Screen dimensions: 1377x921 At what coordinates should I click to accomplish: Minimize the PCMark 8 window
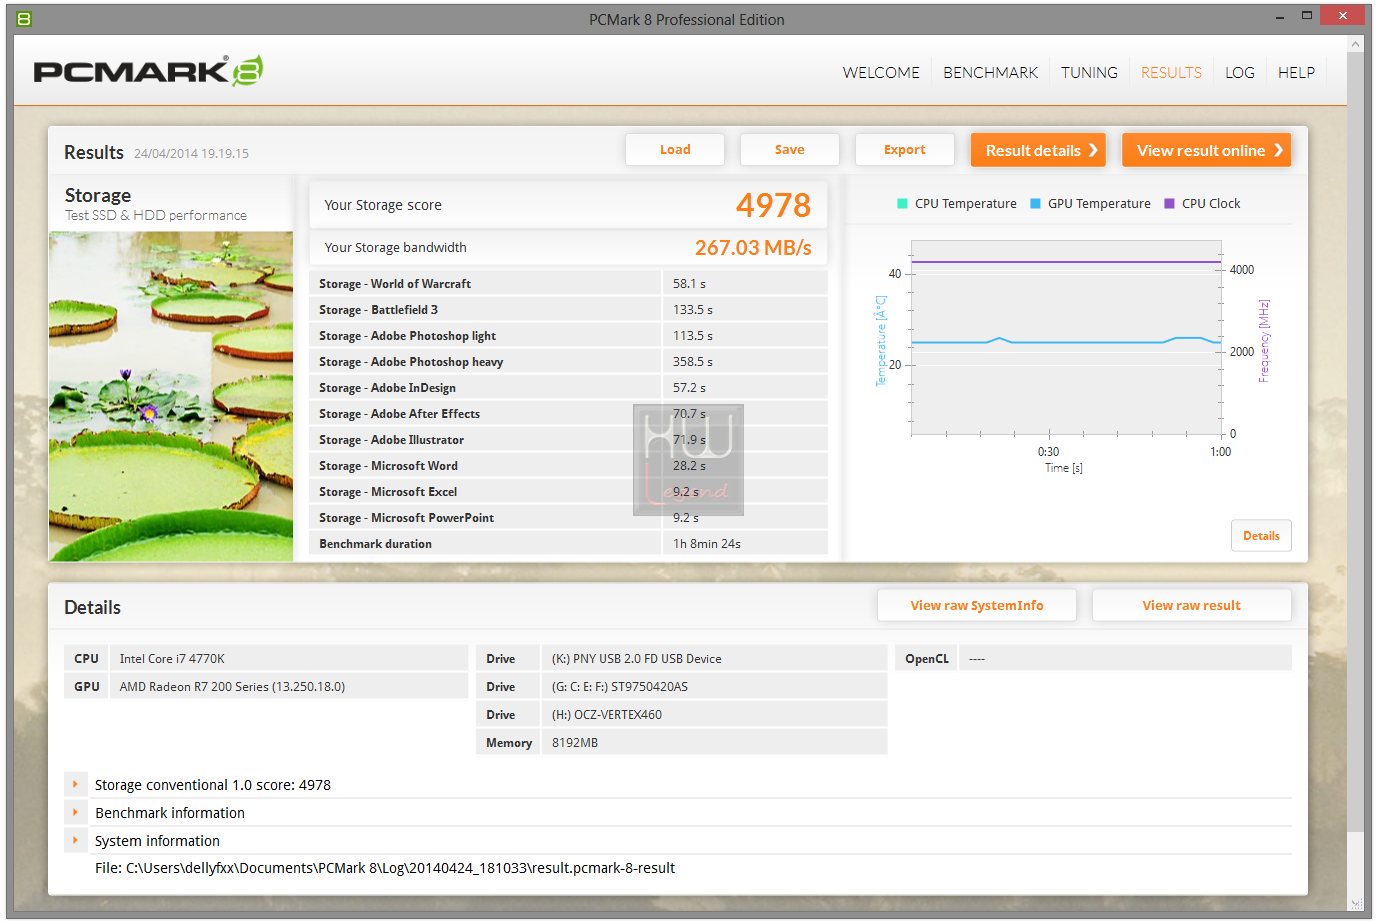click(1280, 16)
